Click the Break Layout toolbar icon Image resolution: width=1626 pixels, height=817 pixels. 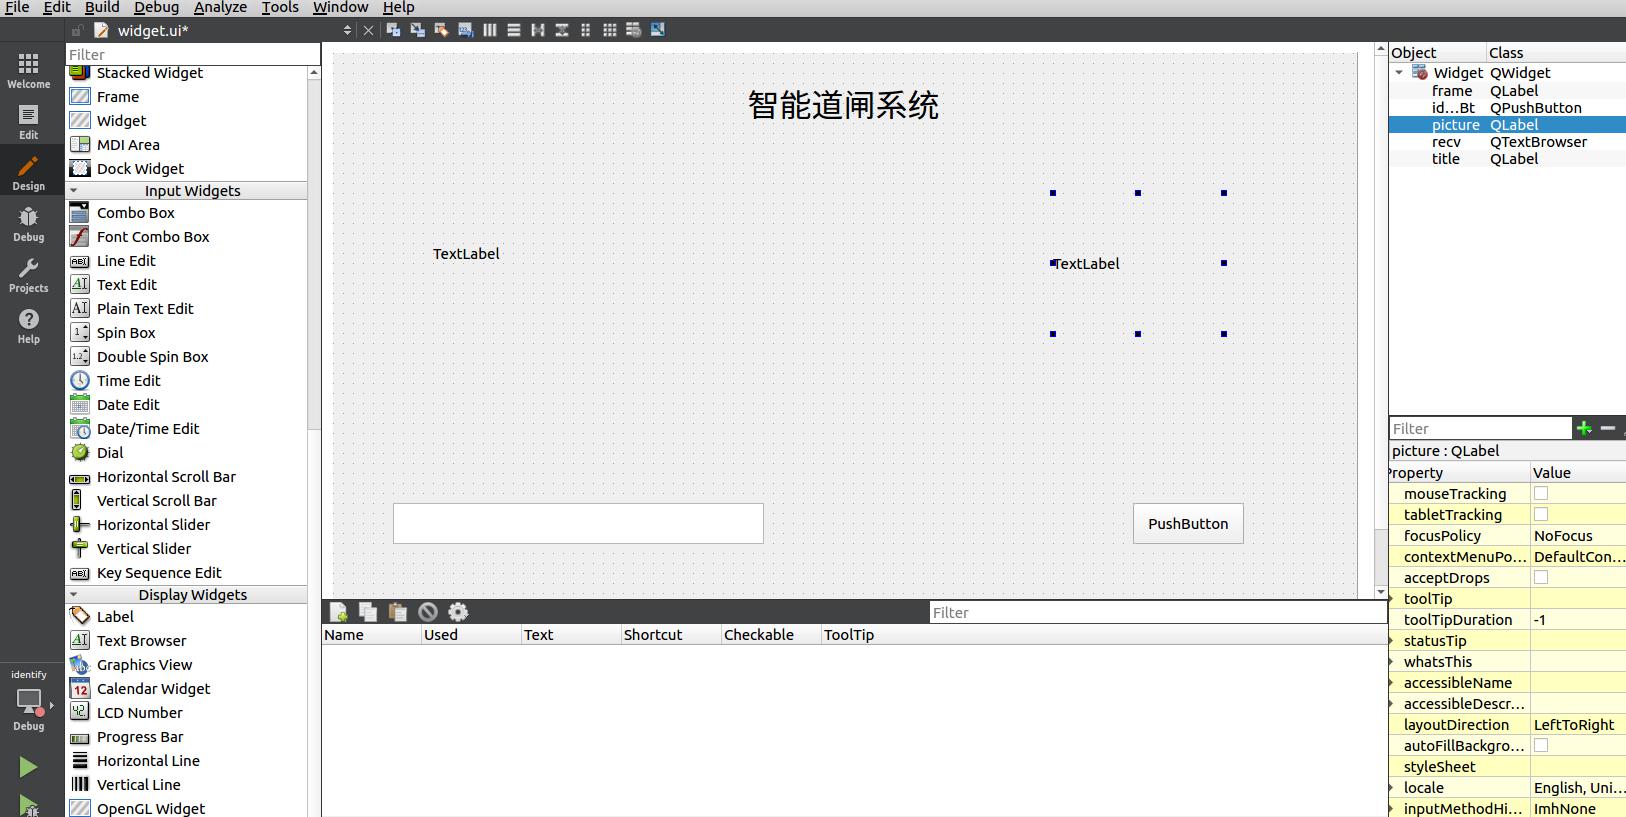(x=634, y=30)
